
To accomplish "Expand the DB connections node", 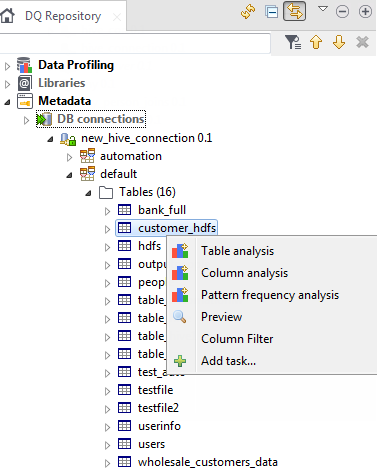I will 26,120.
